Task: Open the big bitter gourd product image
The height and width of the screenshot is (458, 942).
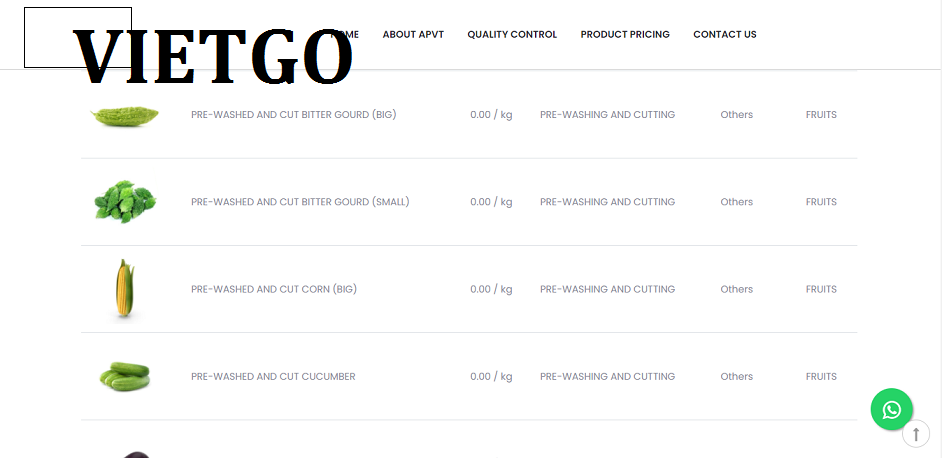Action: (x=125, y=115)
